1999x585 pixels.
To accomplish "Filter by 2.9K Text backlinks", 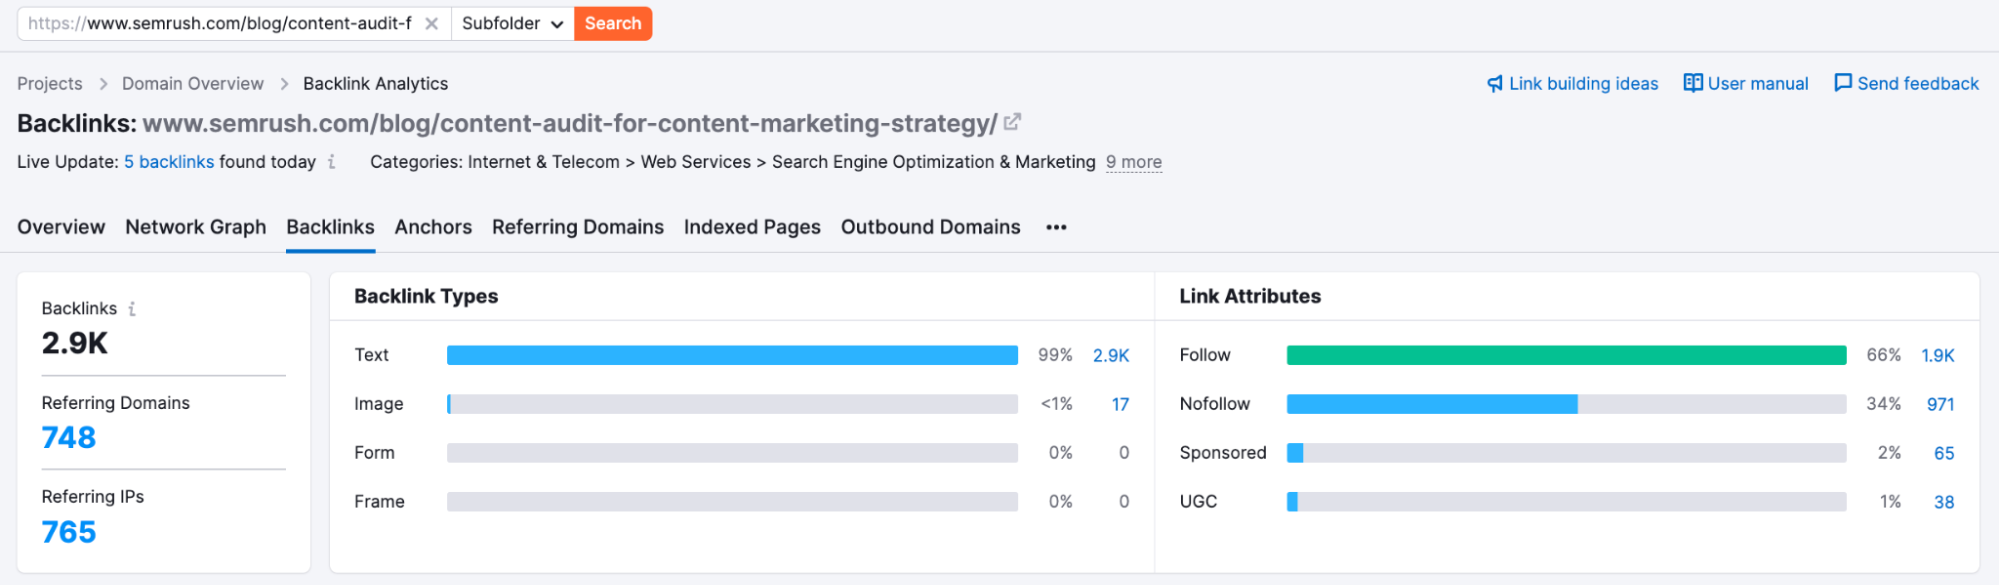I will tap(1111, 355).
